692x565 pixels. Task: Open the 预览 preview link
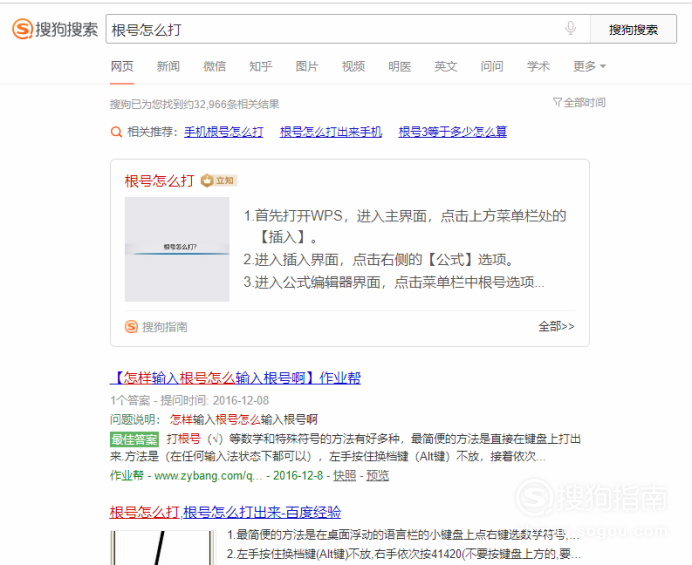pos(378,475)
